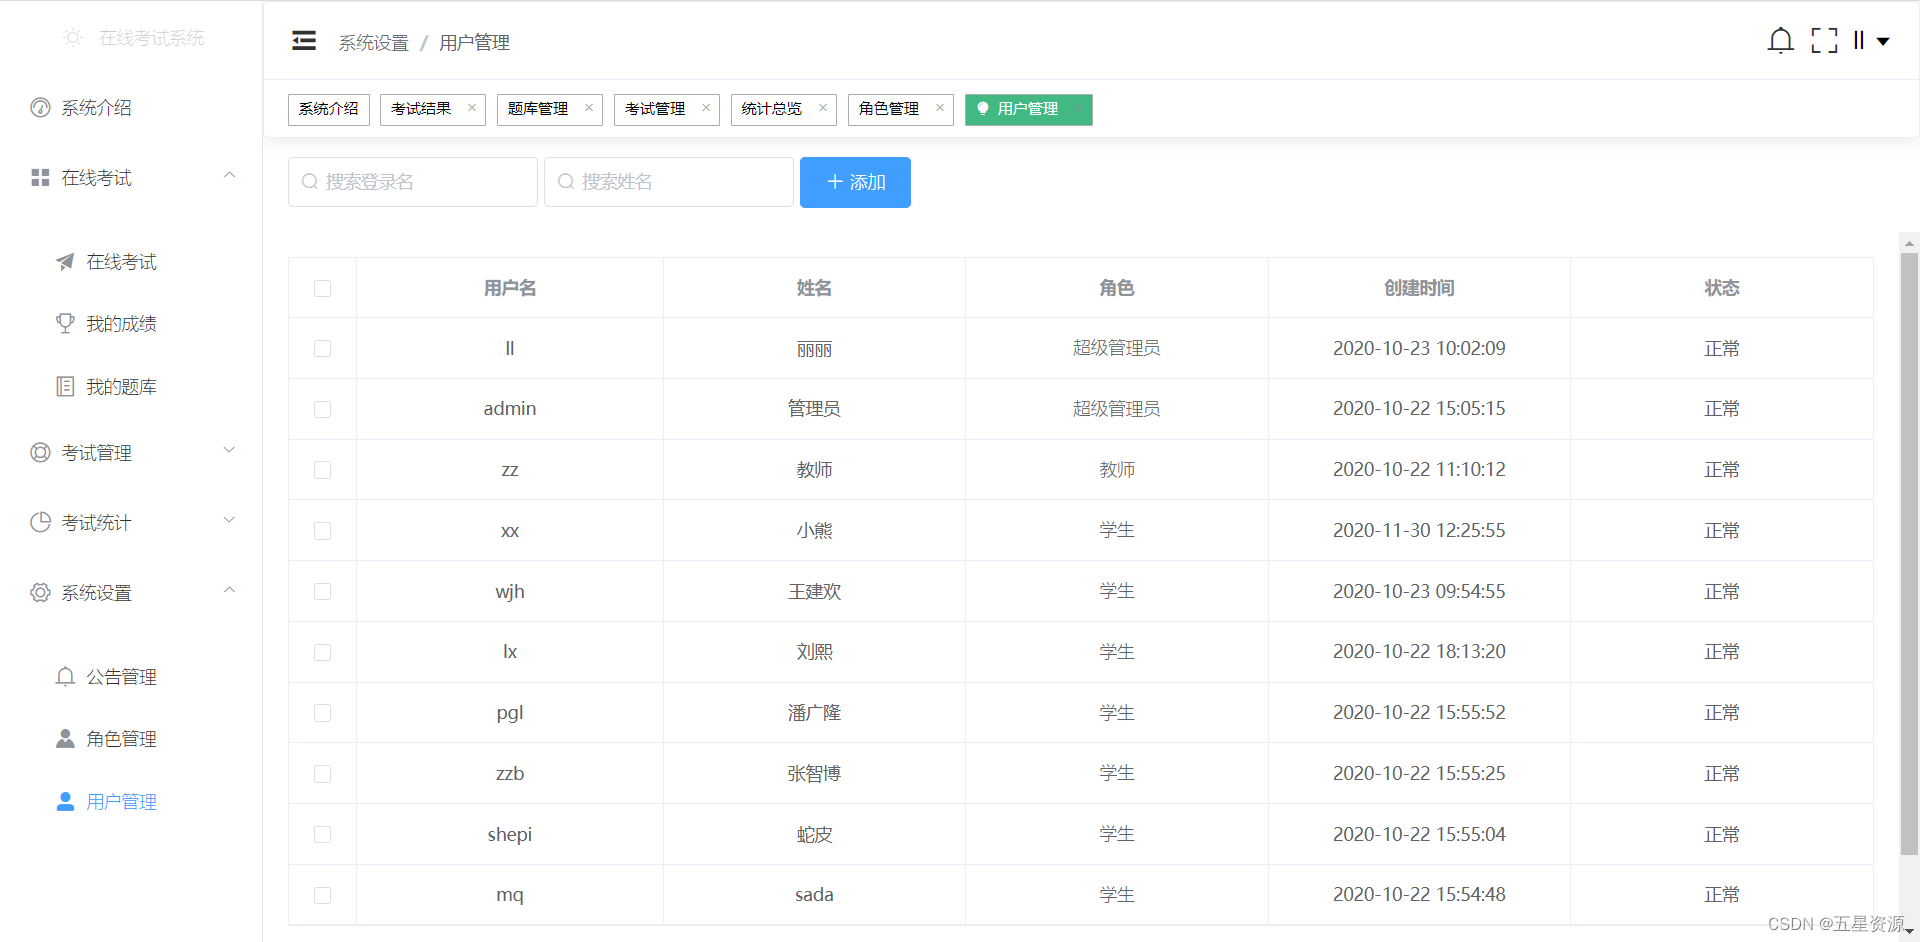This screenshot has height=942, width=1920.
Task: Close the 考试结果 tab
Action: tap(472, 108)
